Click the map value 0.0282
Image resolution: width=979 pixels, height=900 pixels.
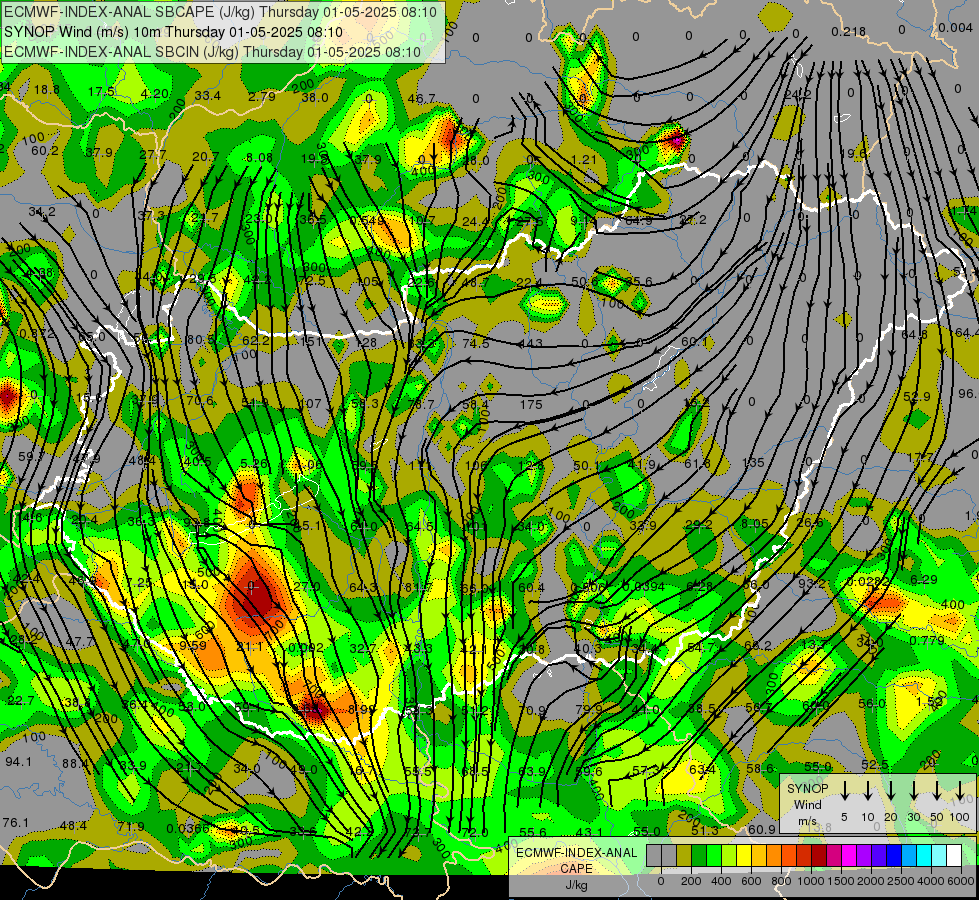coord(868,581)
